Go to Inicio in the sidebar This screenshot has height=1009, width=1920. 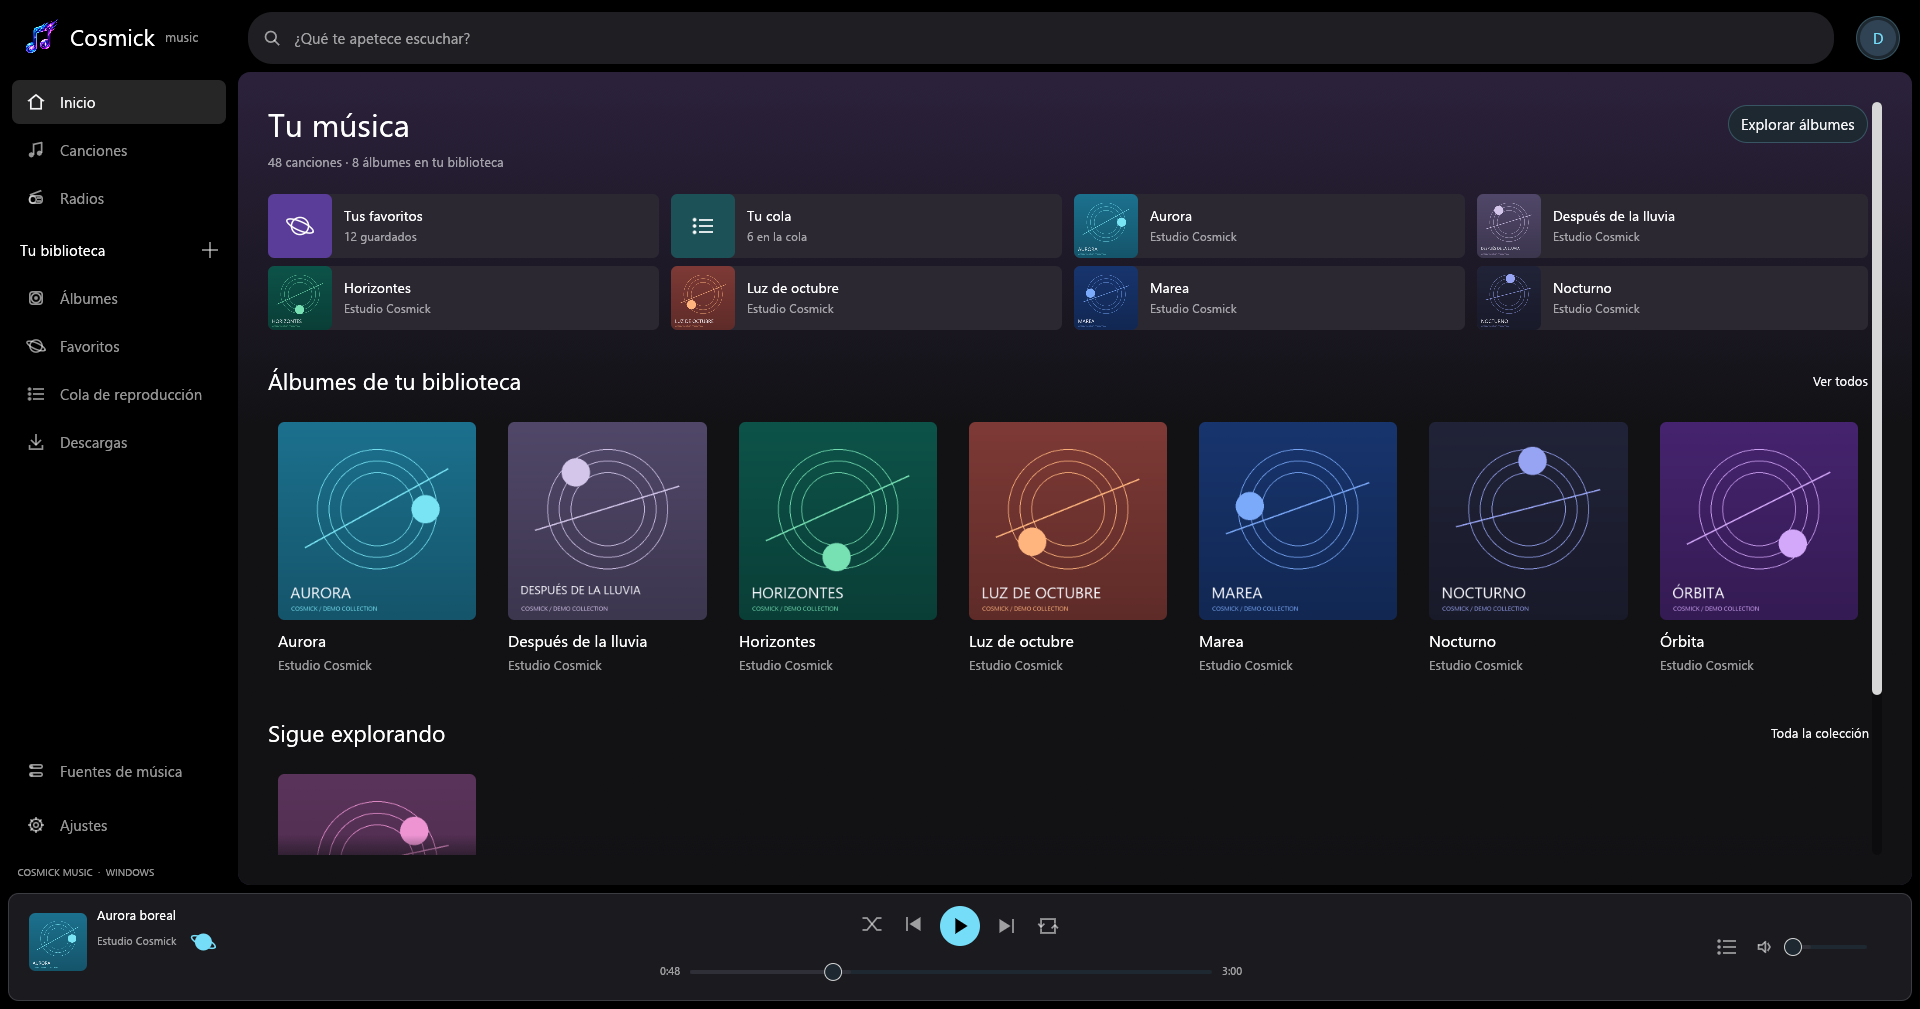point(119,102)
